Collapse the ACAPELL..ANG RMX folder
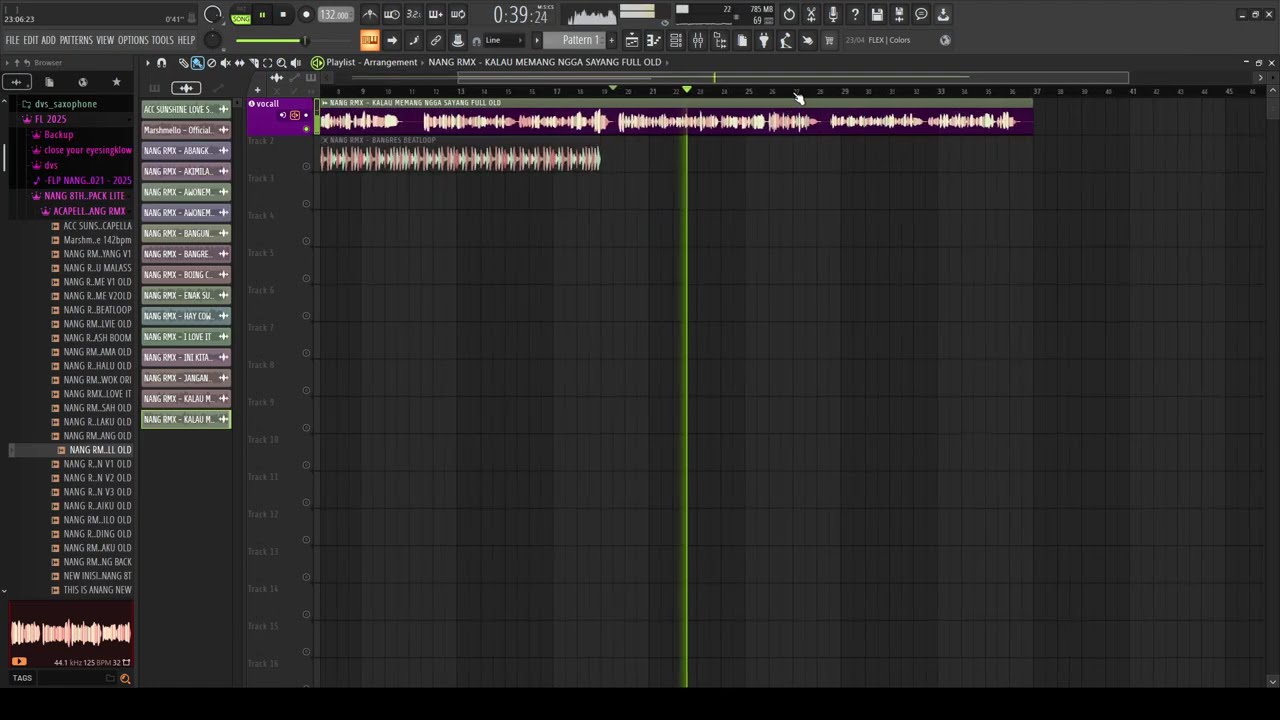This screenshot has height=720, width=1280. tap(89, 211)
